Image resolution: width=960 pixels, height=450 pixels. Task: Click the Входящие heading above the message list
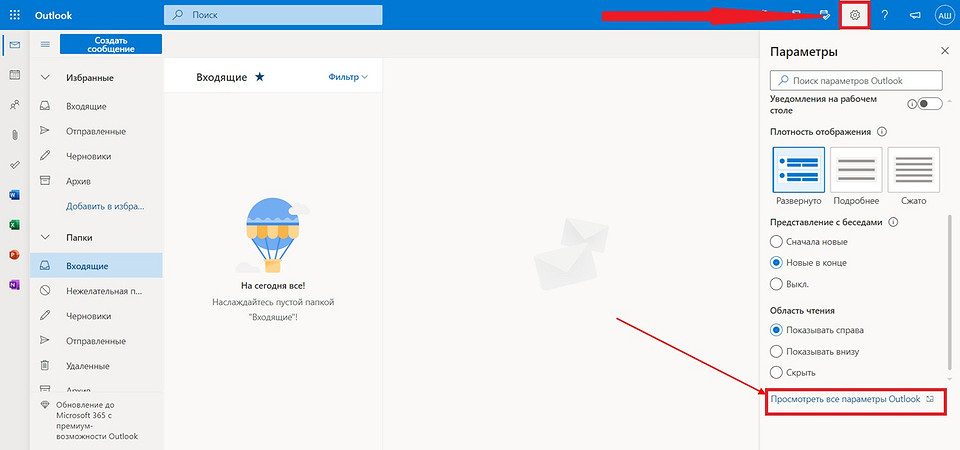(x=222, y=77)
